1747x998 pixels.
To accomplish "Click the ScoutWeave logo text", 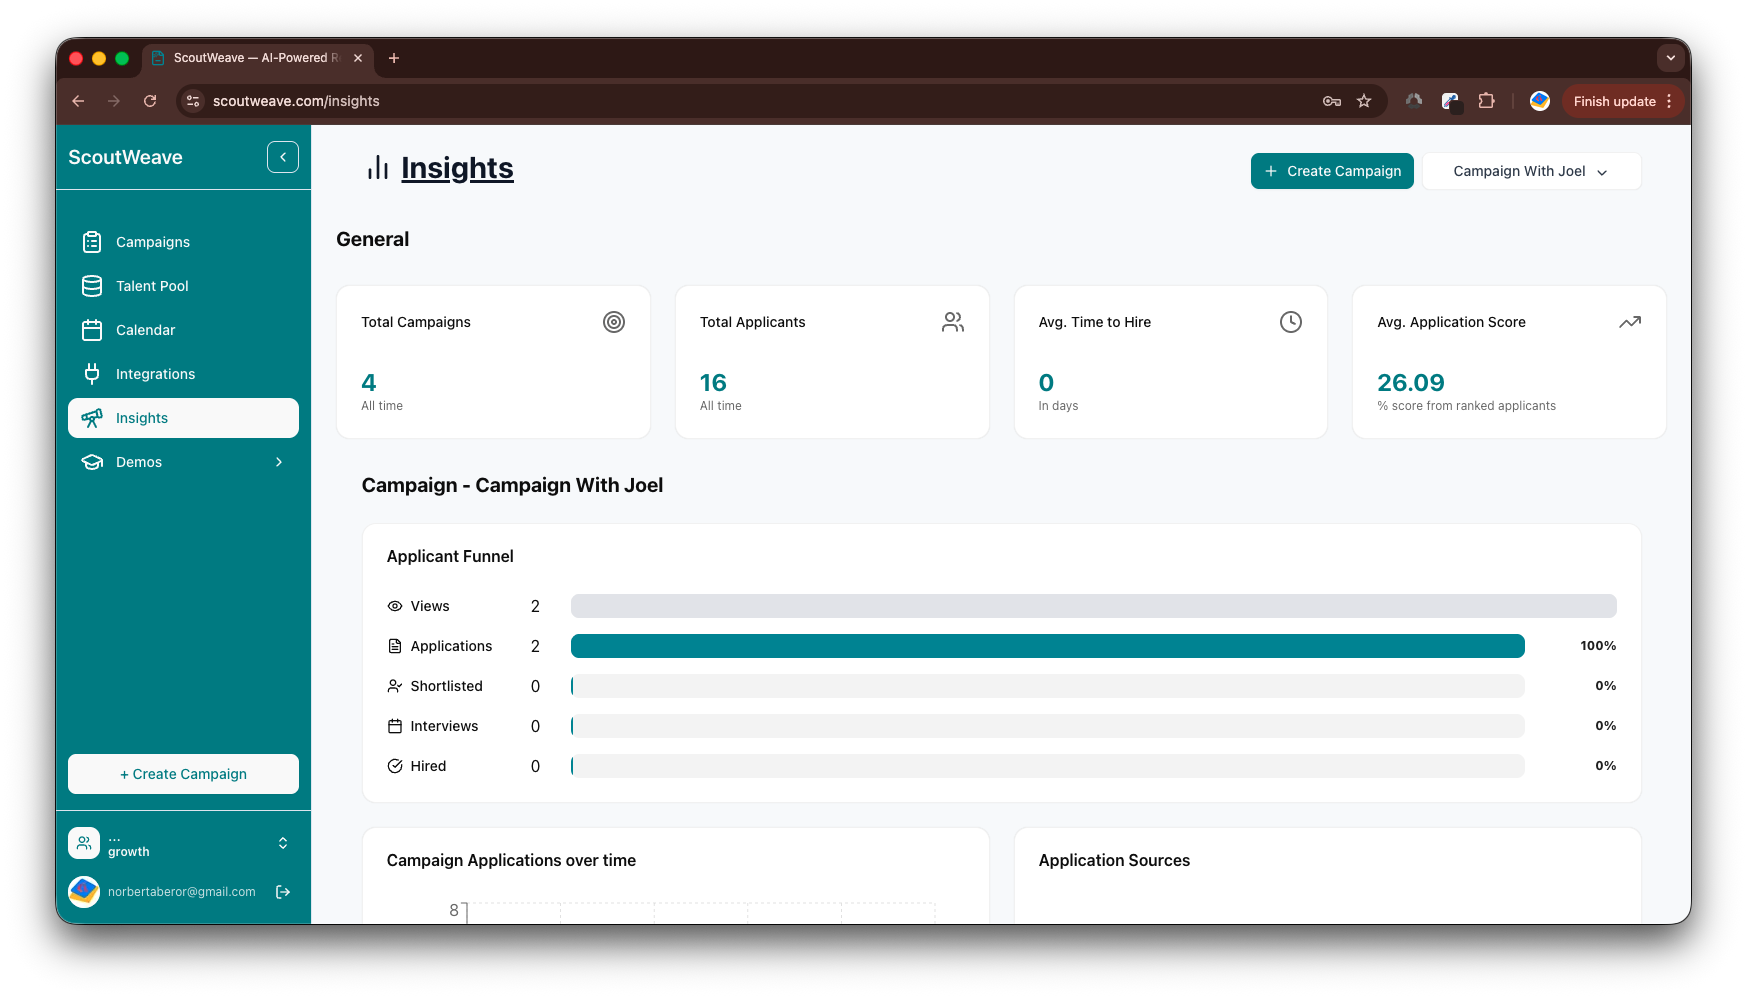I will [x=125, y=157].
